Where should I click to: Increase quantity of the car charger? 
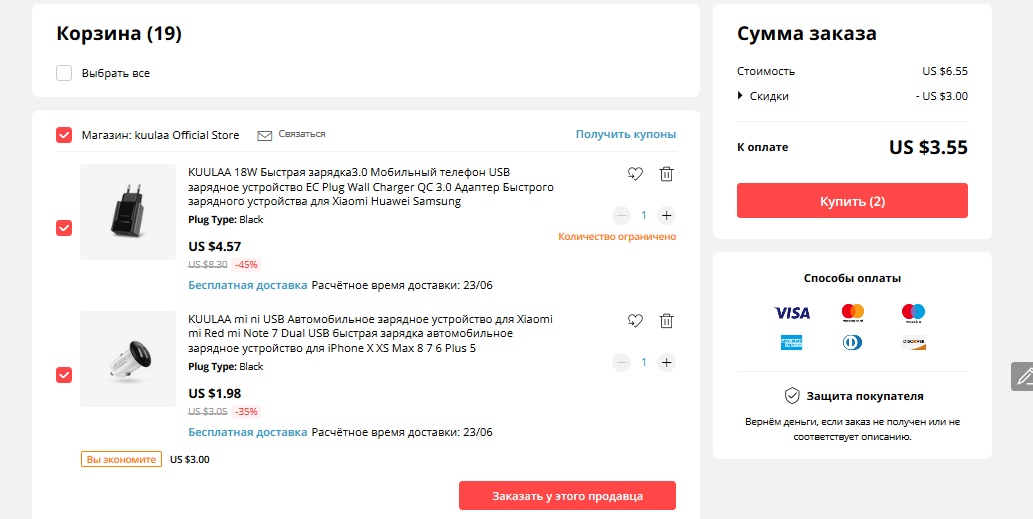coord(667,362)
